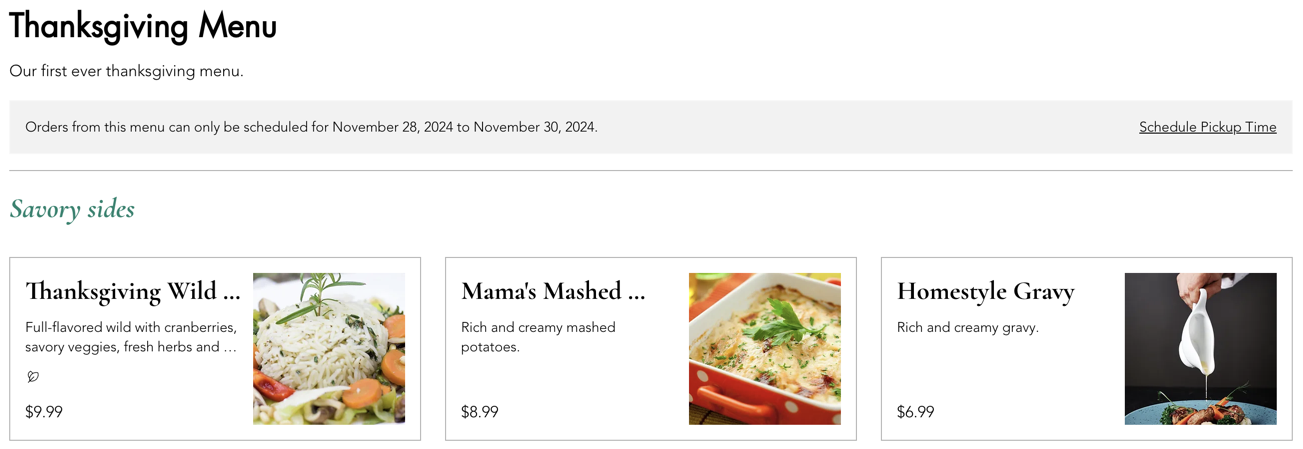Open the mashed potatoes casserole photo

(x=765, y=349)
